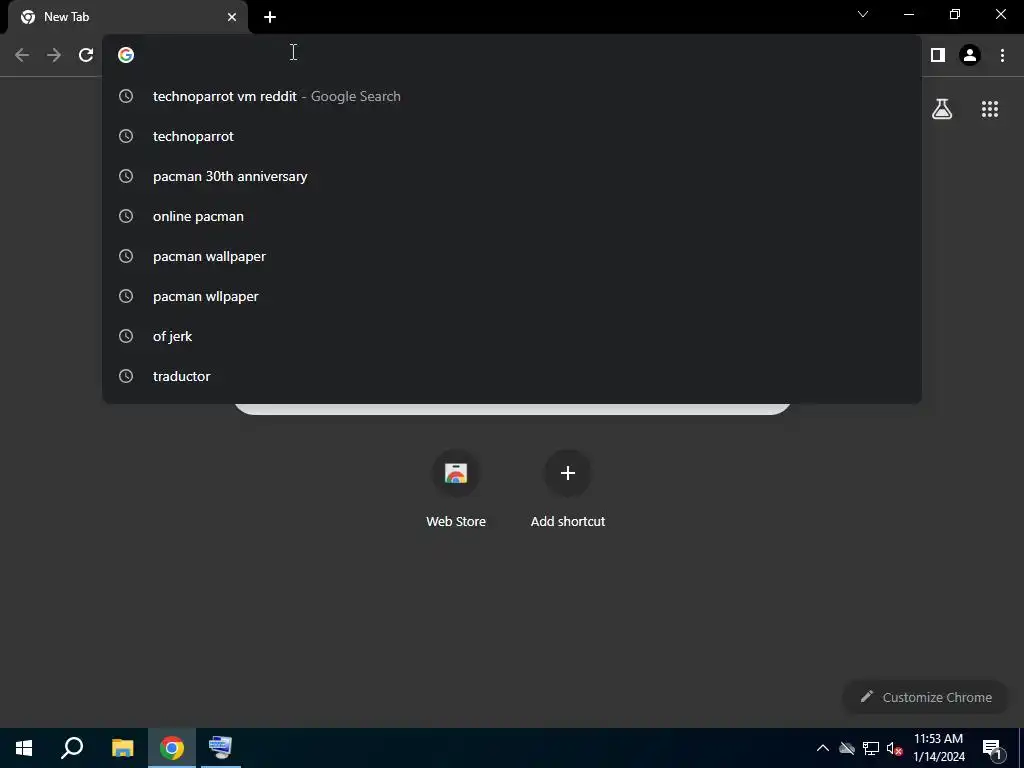Open the taskbar clock and date

click(x=938, y=748)
